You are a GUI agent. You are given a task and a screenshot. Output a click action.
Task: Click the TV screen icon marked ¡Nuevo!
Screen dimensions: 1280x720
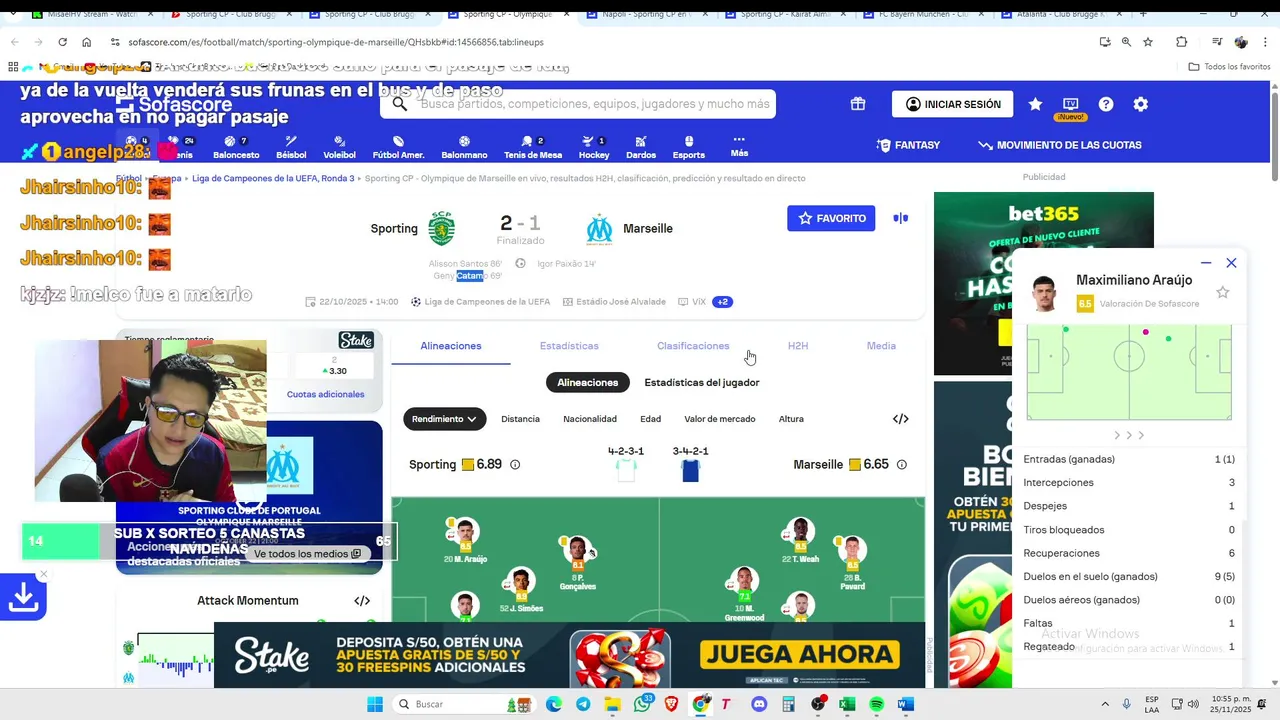pos(1071,104)
